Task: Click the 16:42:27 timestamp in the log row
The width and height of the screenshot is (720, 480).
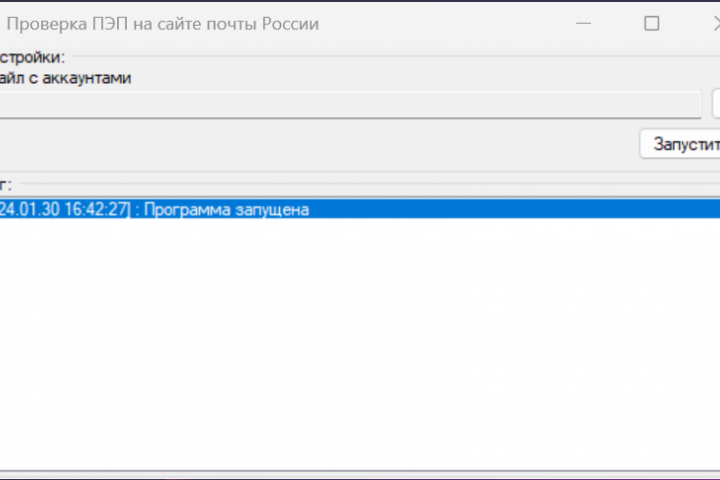Action: click(x=95, y=209)
